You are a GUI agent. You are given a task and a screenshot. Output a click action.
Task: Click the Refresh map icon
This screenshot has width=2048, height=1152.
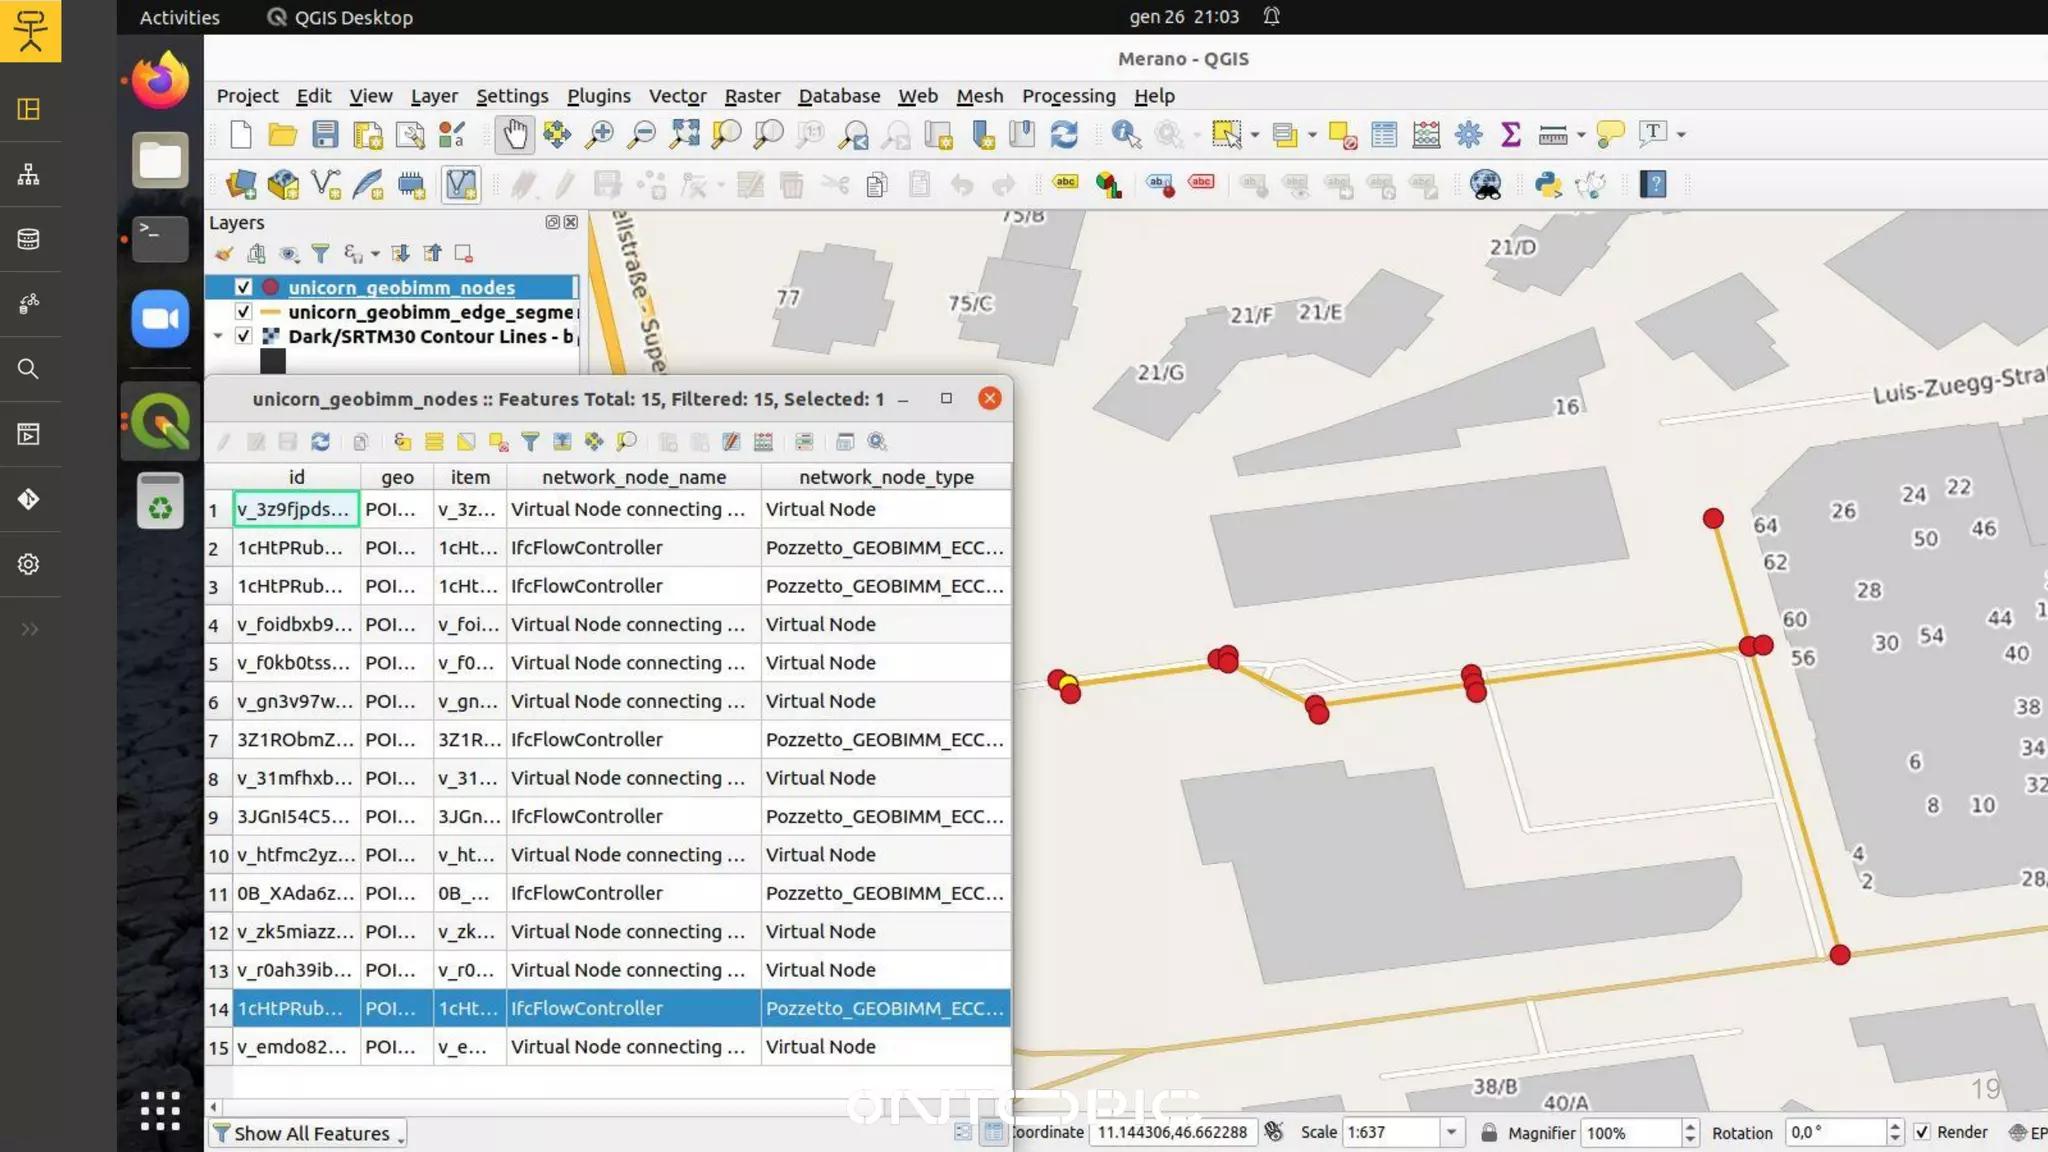(x=1064, y=134)
